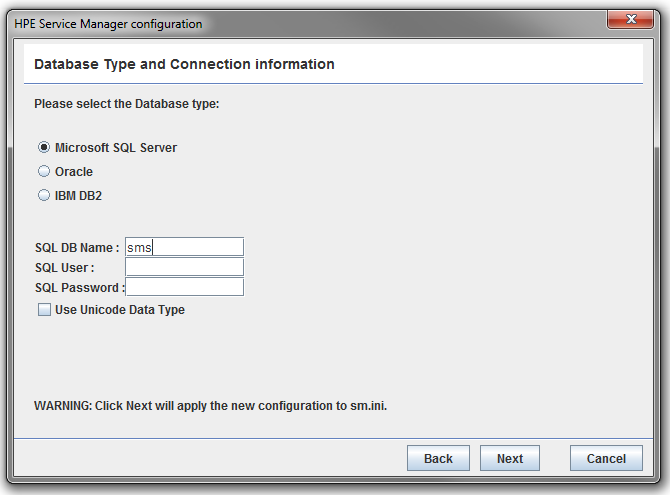Click the 'SQL User :' label
This screenshot has width=670, height=495.
pyautogui.click(x=65, y=268)
